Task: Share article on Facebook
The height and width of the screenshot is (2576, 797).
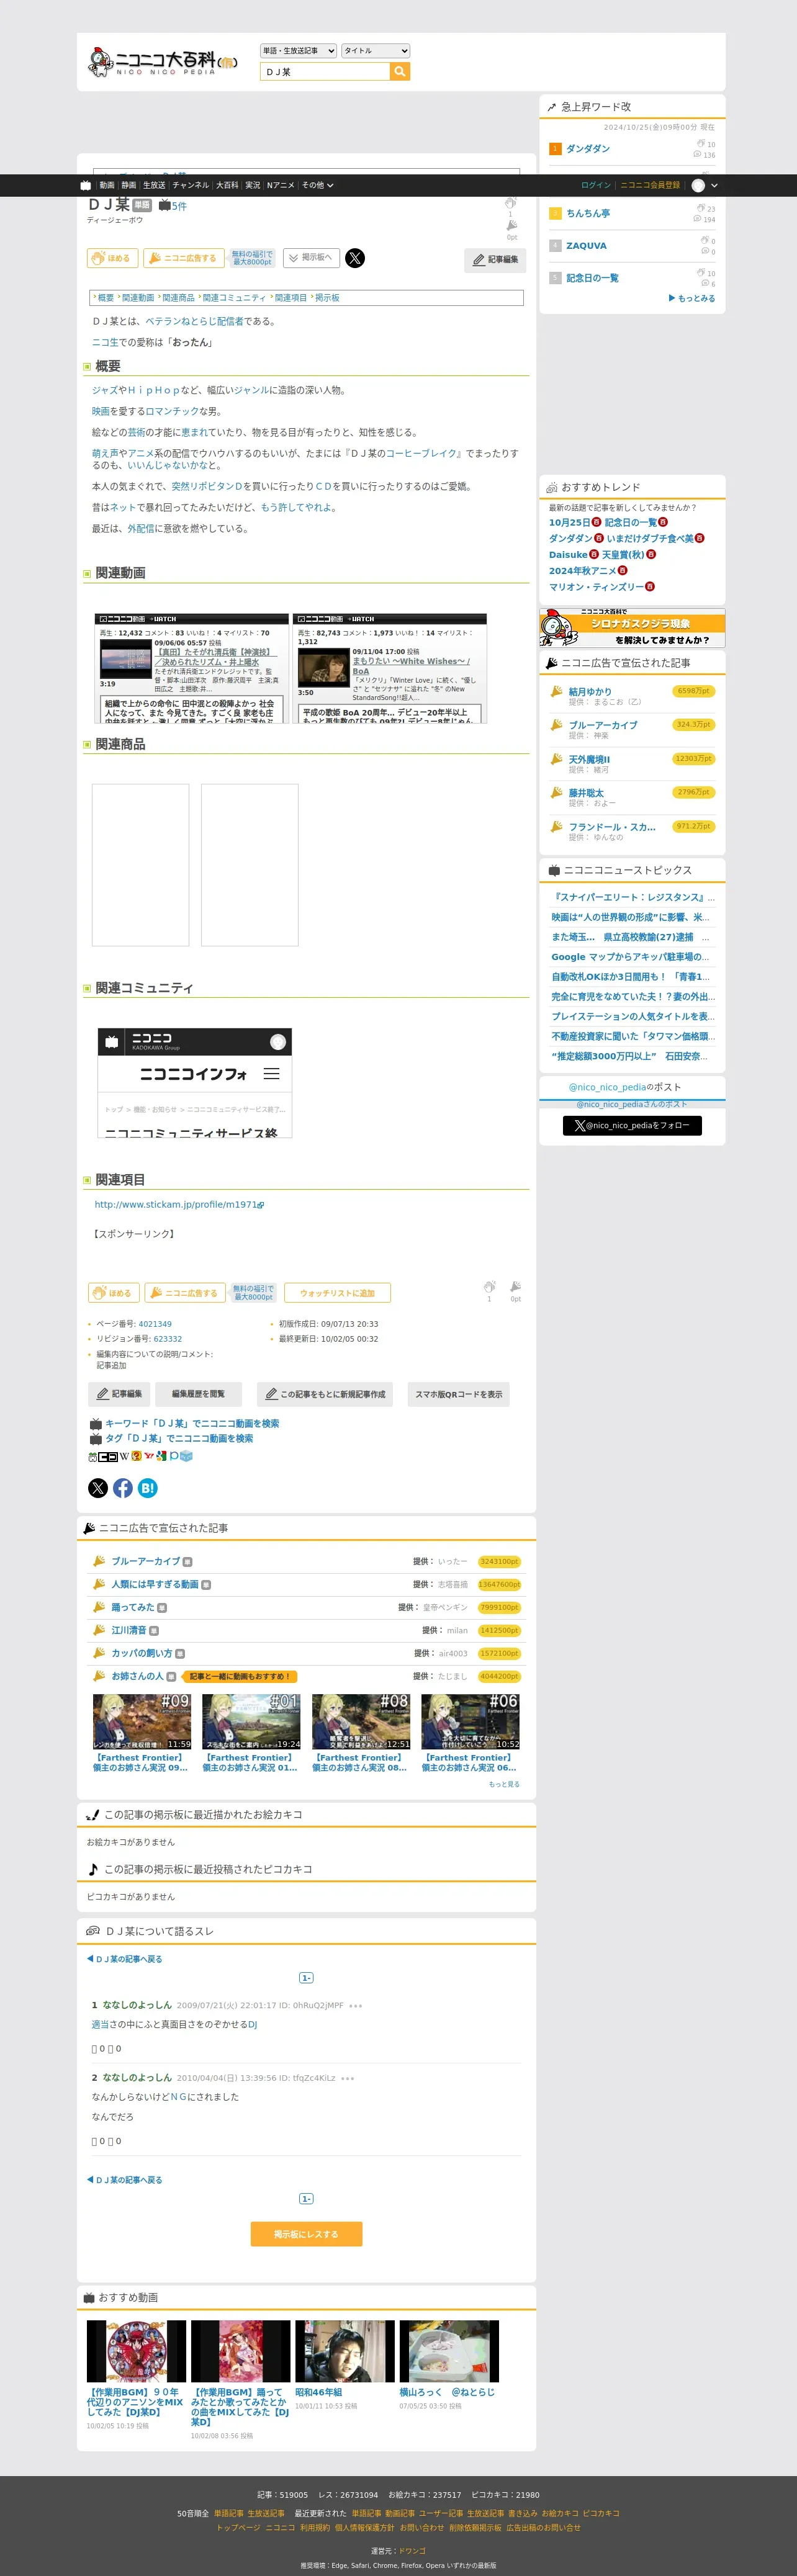Action: [x=123, y=1488]
